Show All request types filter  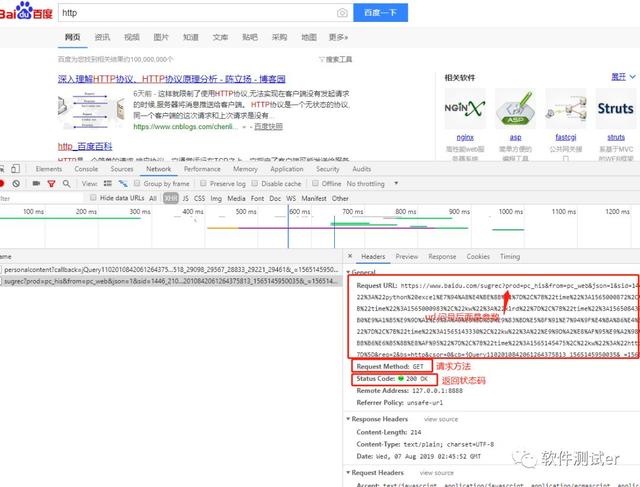coord(153,198)
